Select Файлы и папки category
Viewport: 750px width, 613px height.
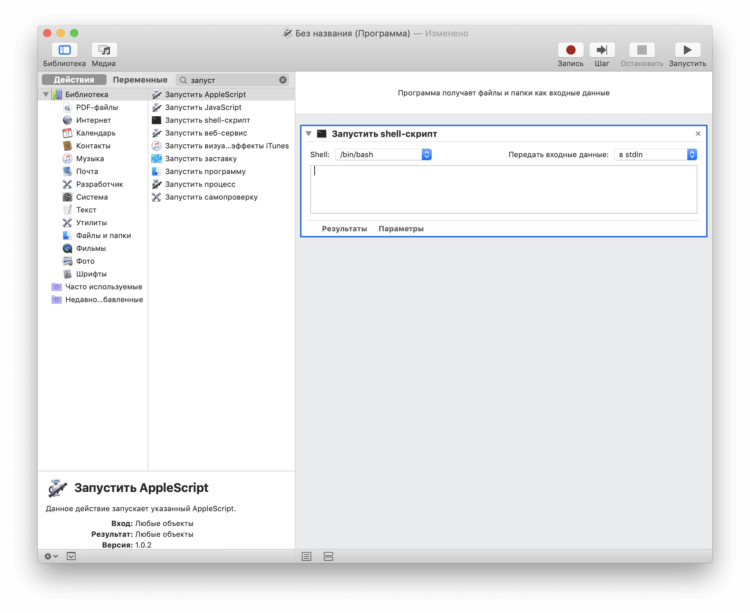103,235
